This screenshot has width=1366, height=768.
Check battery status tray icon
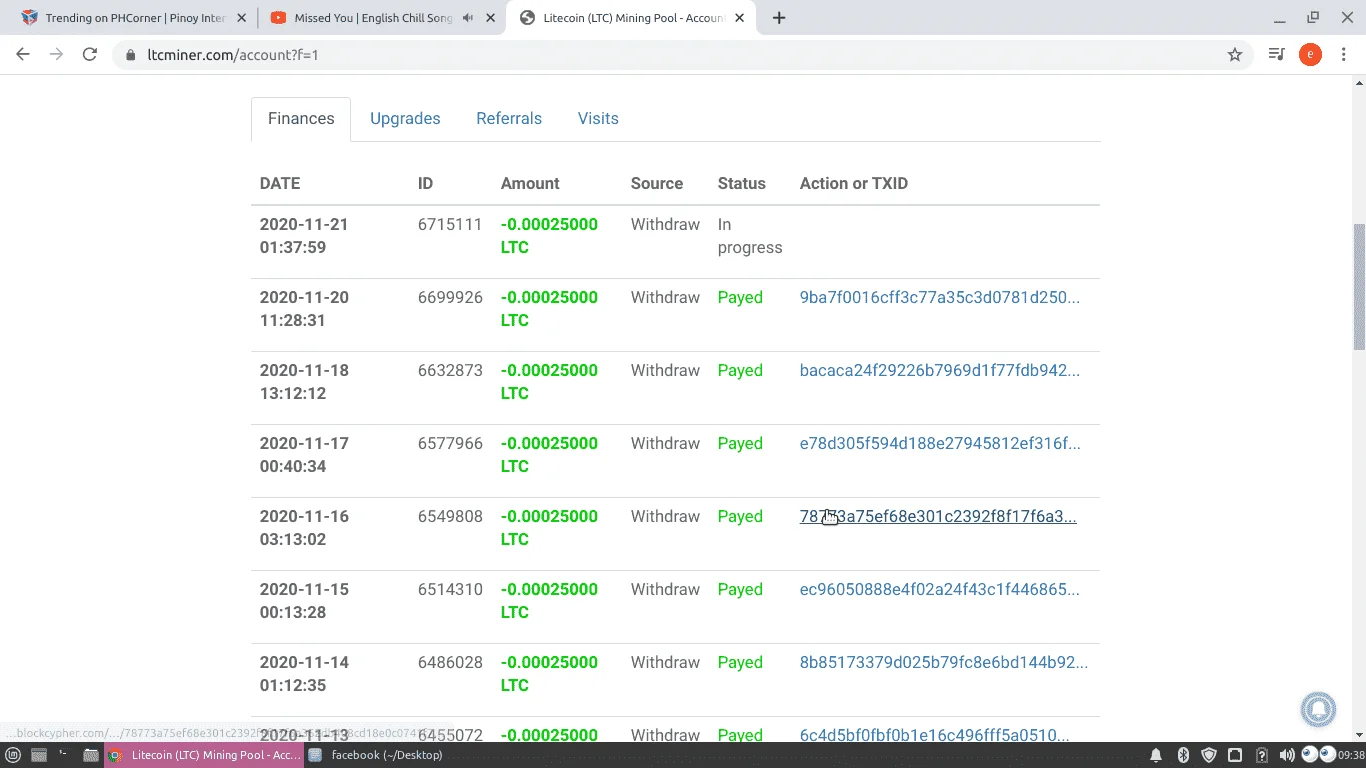(x=1262, y=755)
